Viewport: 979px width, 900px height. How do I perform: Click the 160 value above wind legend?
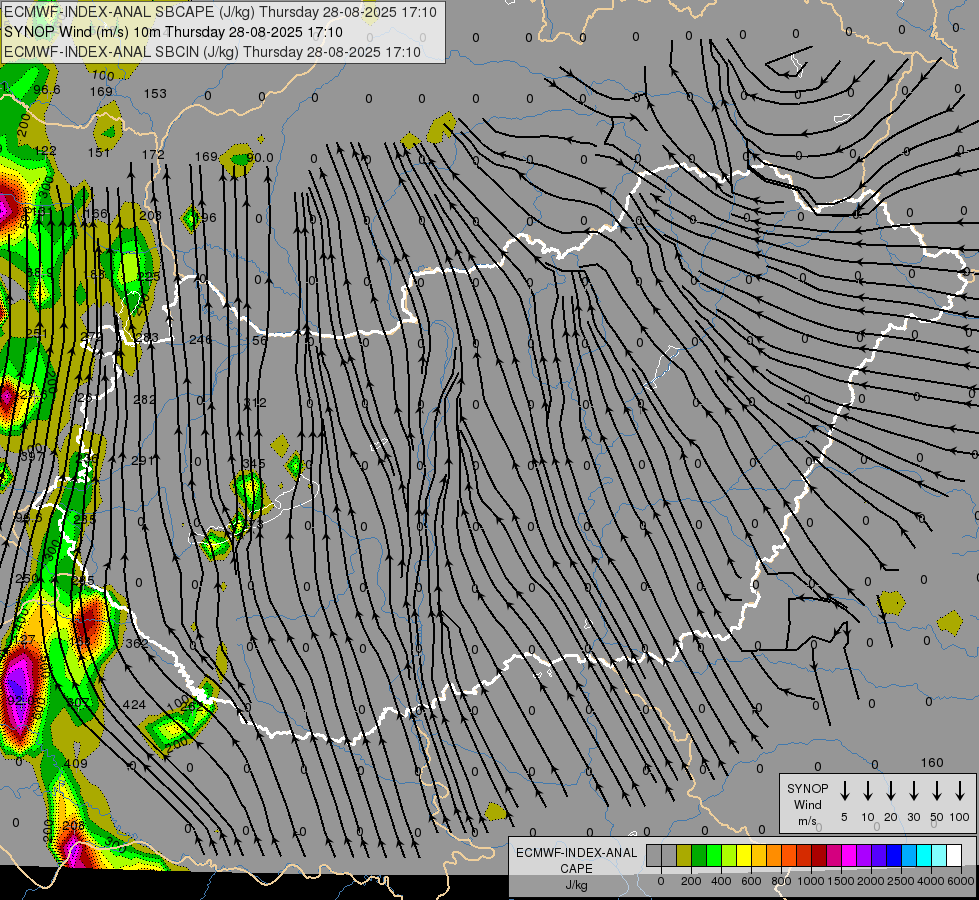[932, 763]
